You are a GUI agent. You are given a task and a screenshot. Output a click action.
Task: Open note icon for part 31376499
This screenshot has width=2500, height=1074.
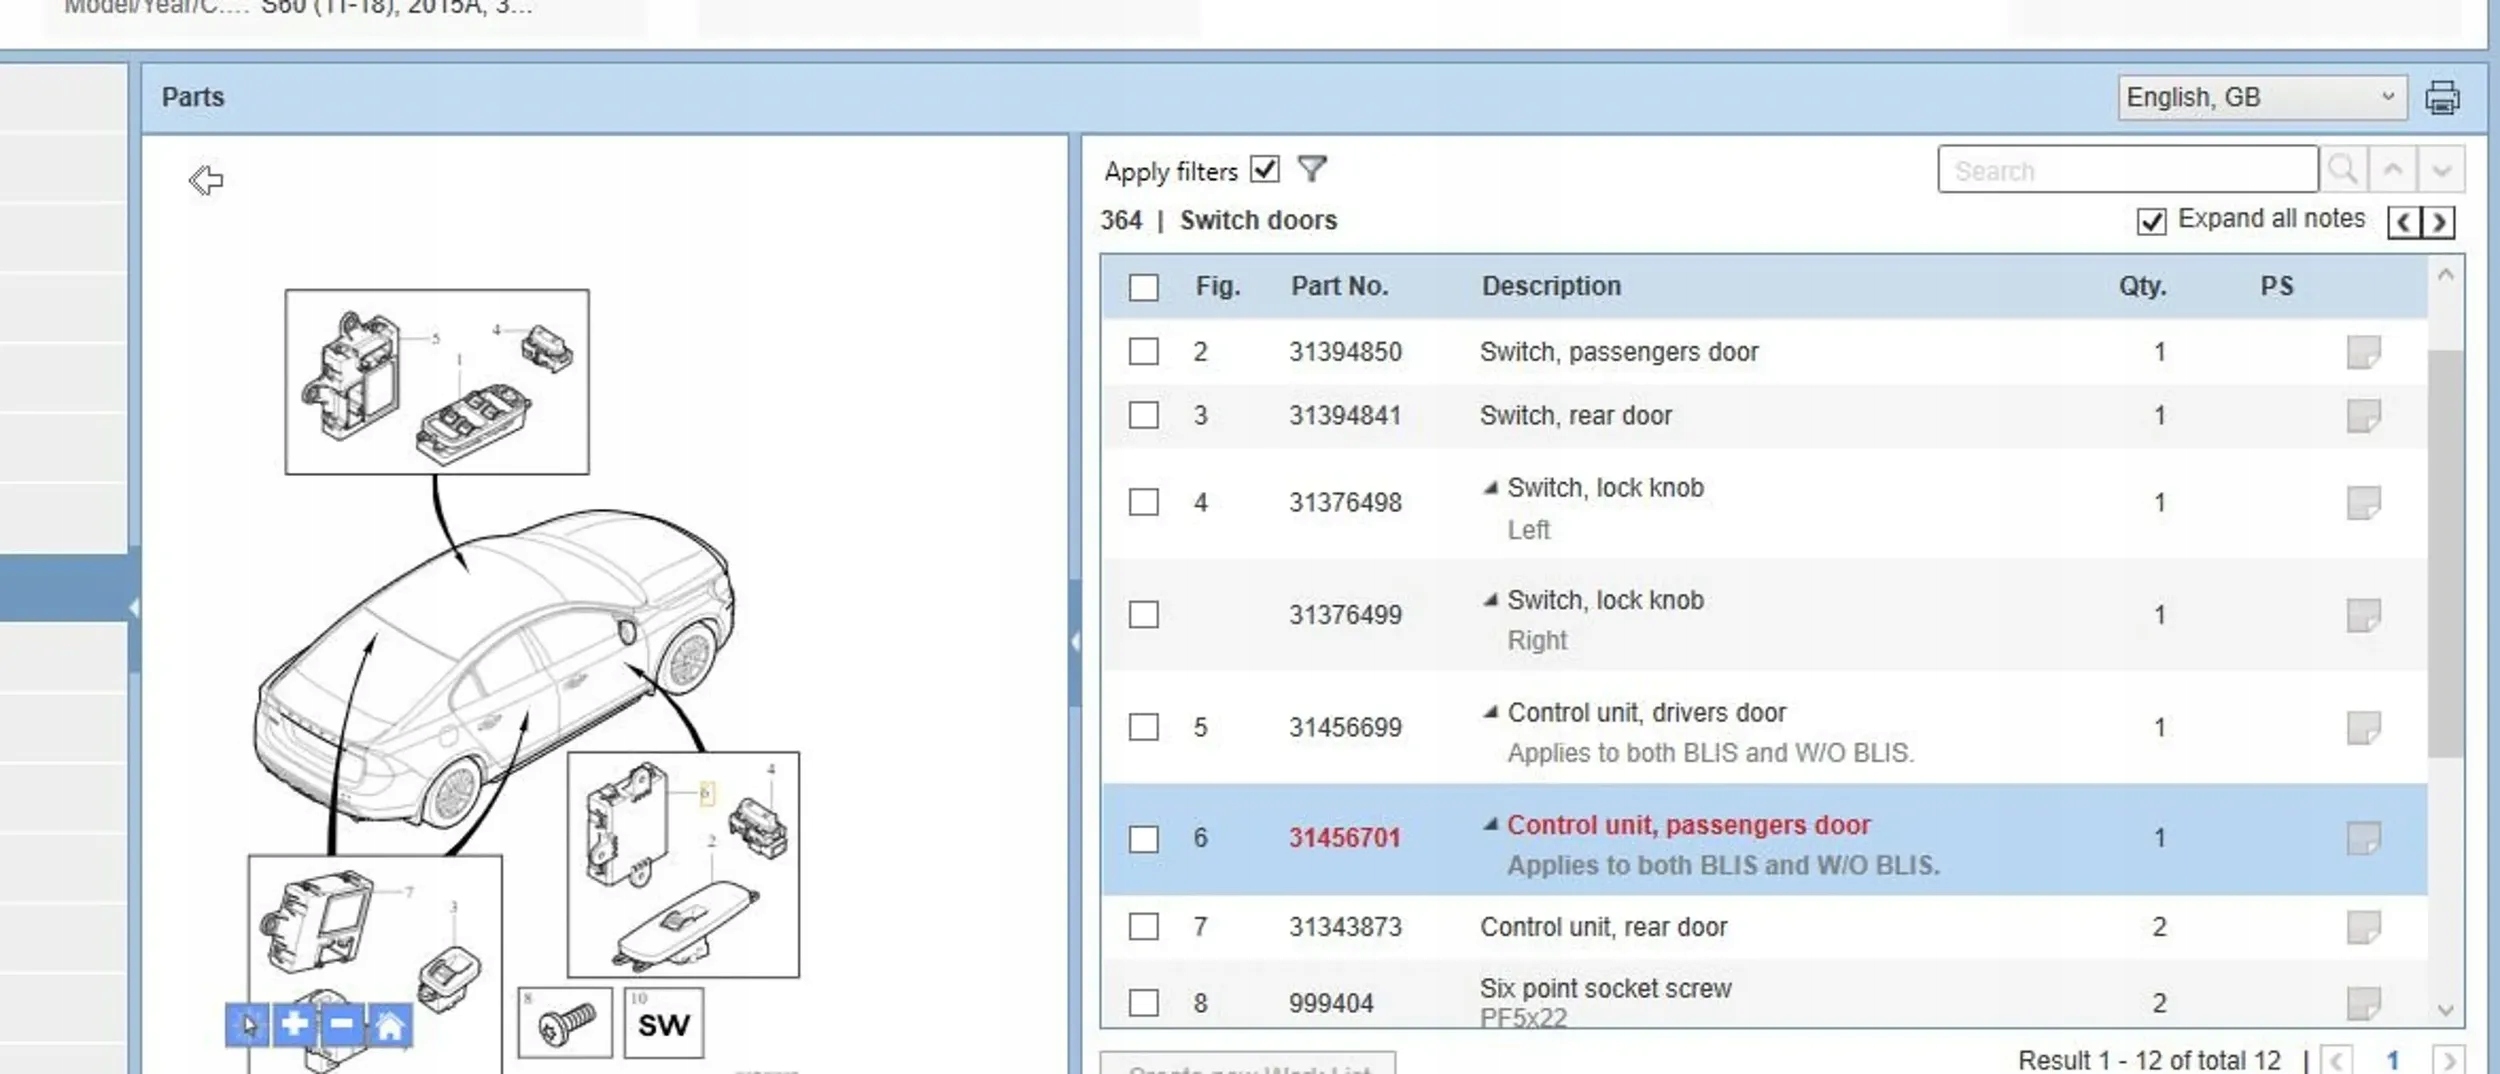[2363, 615]
